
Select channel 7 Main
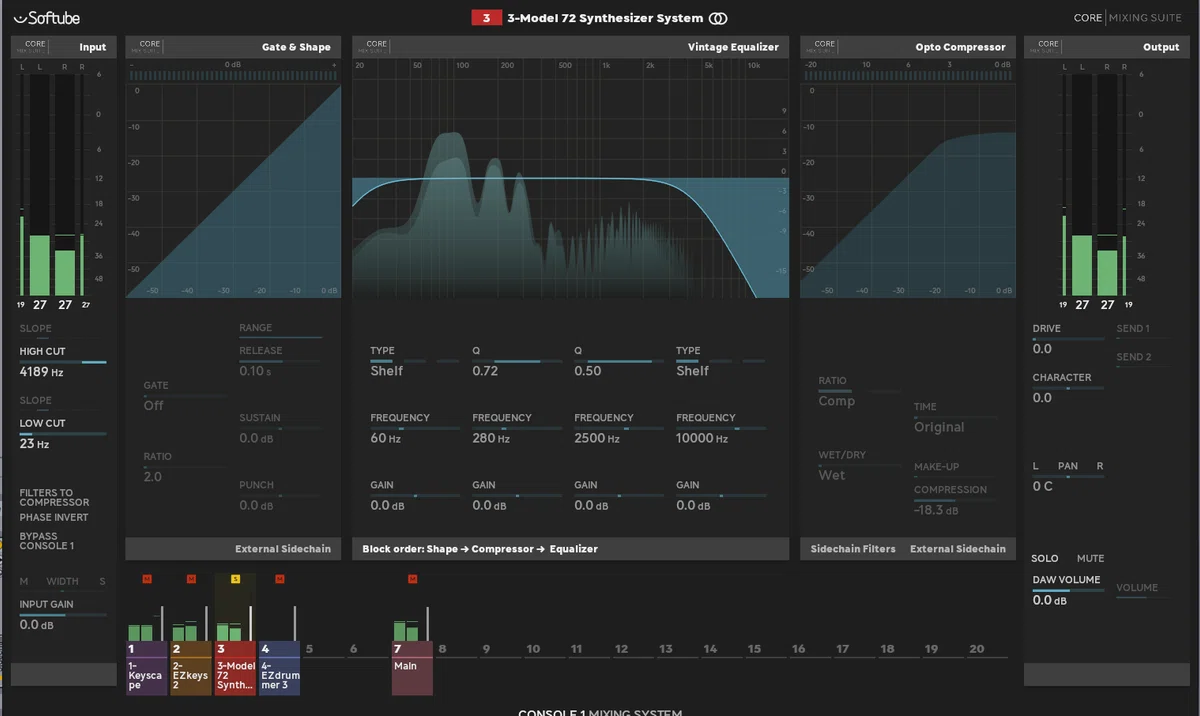point(412,668)
